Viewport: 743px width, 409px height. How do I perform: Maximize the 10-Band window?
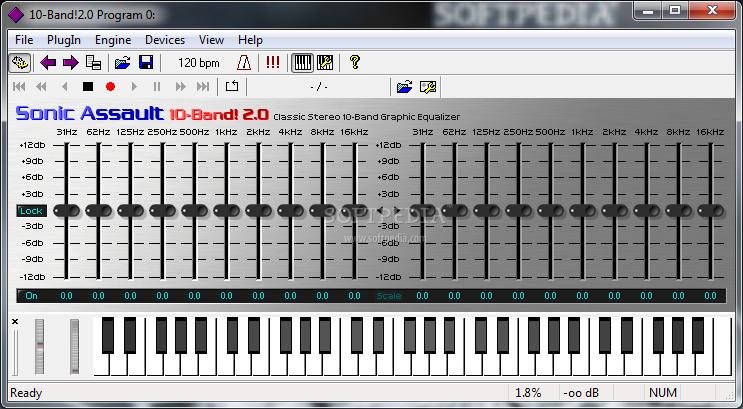click(675, 10)
